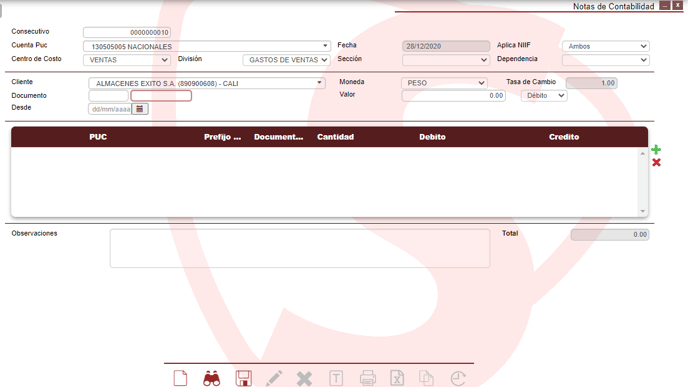Search records with the binoculars icon
This screenshot has width=688, height=387.
pyautogui.click(x=211, y=378)
